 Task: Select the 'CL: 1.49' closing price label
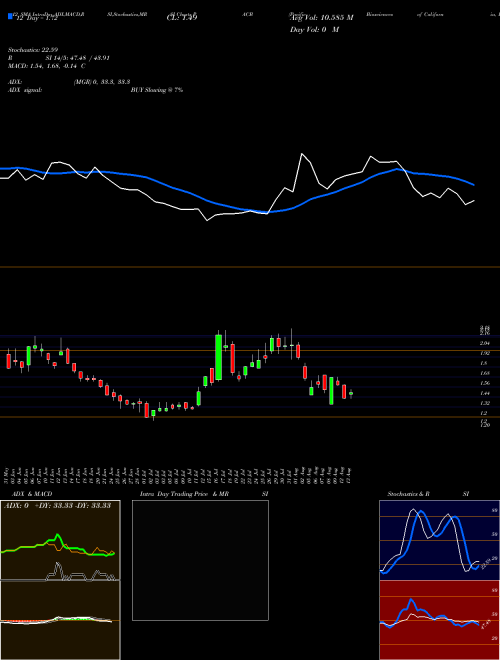[x=182, y=18]
